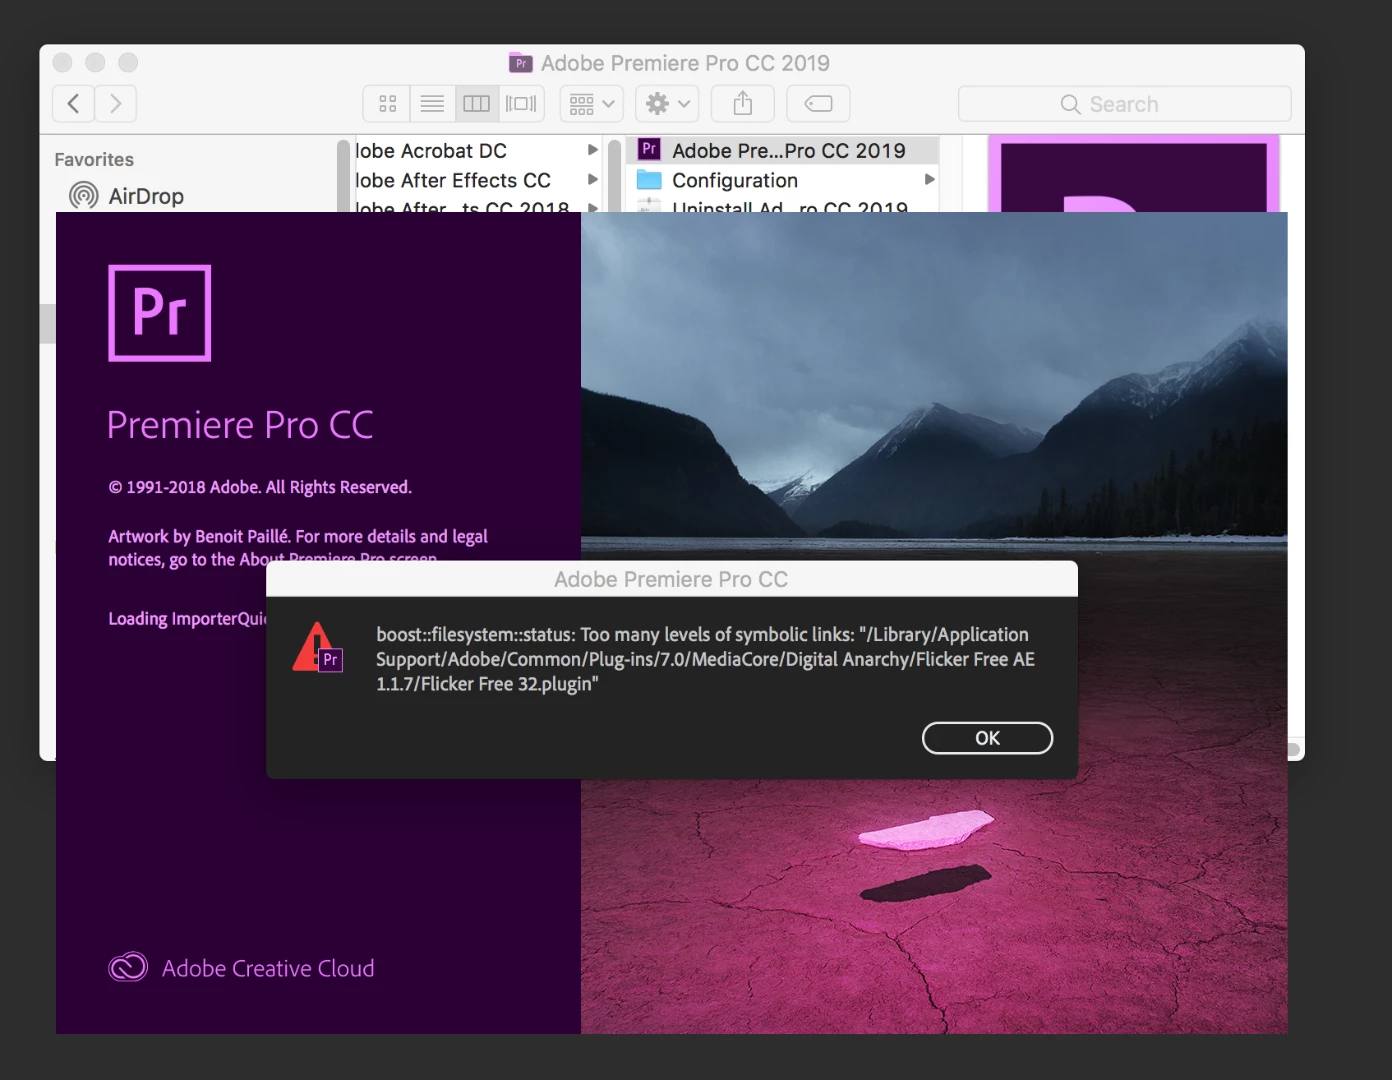Open the Finder gear action menu
This screenshot has width=1392, height=1080.
667,104
